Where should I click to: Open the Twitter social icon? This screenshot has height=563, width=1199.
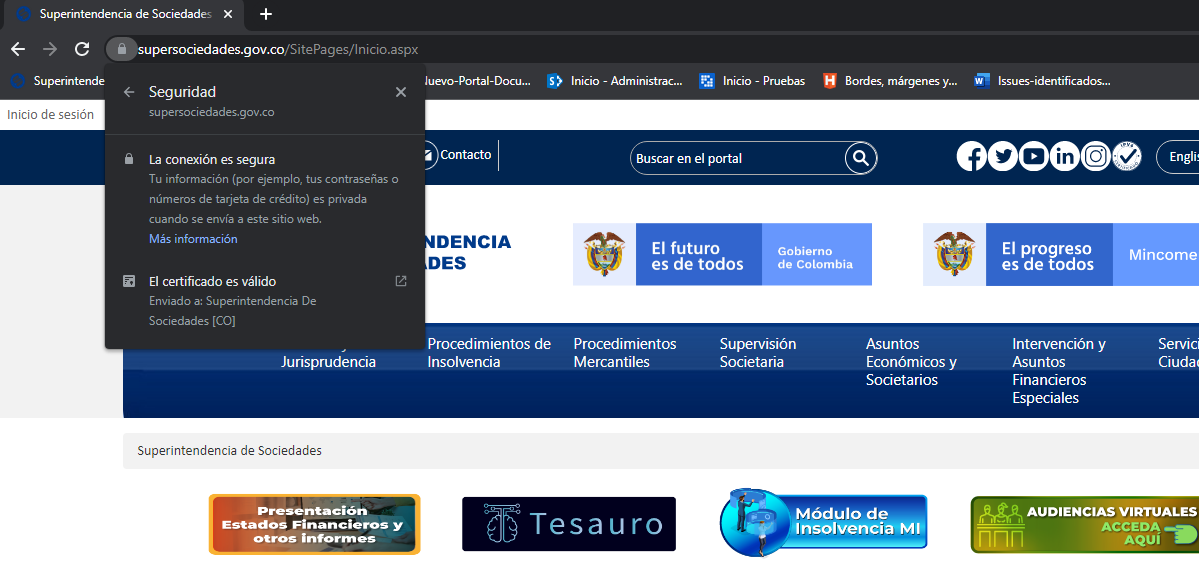pyautogui.click(x=1002, y=157)
